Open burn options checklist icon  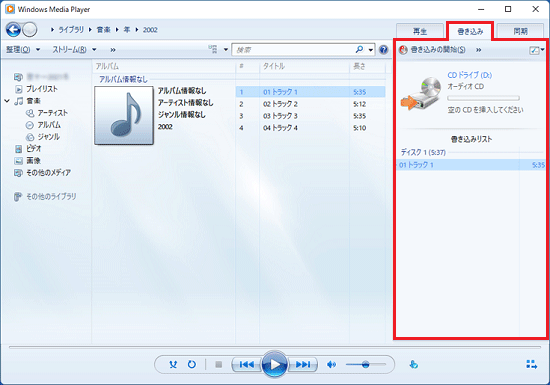(x=534, y=50)
